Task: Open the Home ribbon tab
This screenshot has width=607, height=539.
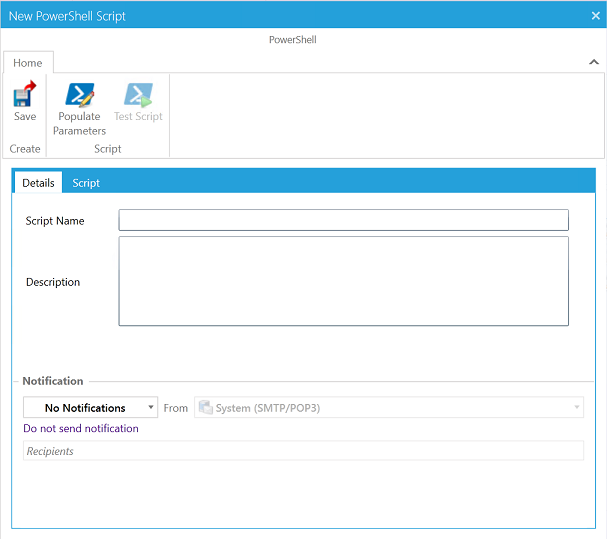Action: pyautogui.click(x=28, y=63)
